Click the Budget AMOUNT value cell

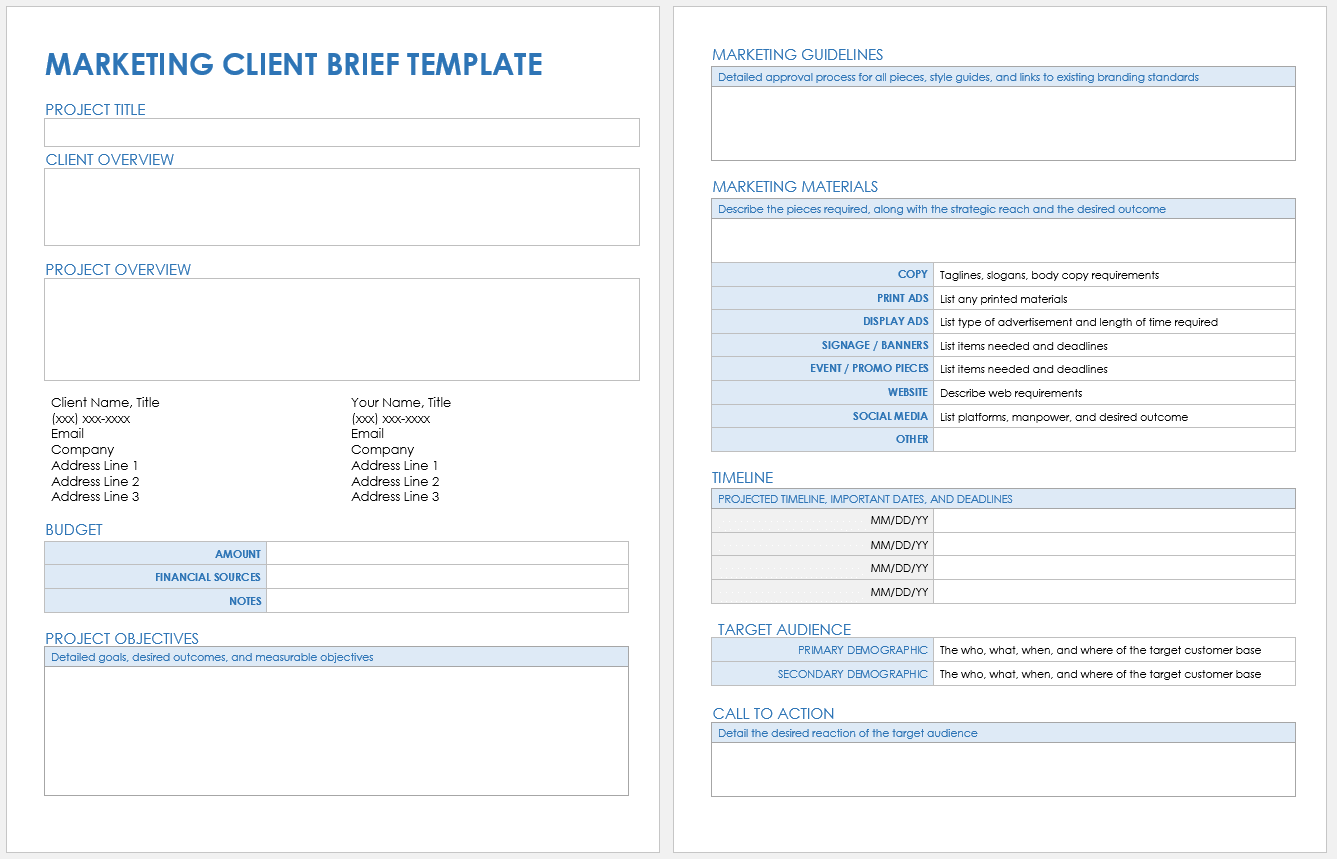447,554
